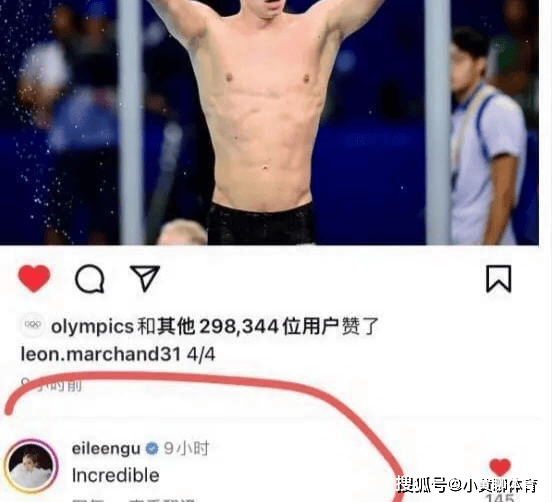This screenshot has width=552, height=502.
Task: Go to eileengu's profile via username
Action: (106, 448)
